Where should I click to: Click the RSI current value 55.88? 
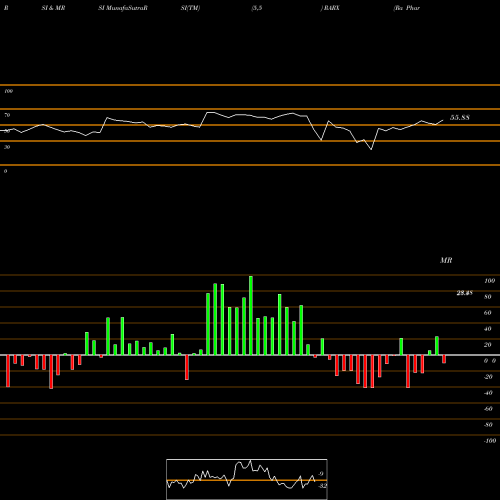tap(460, 117)
